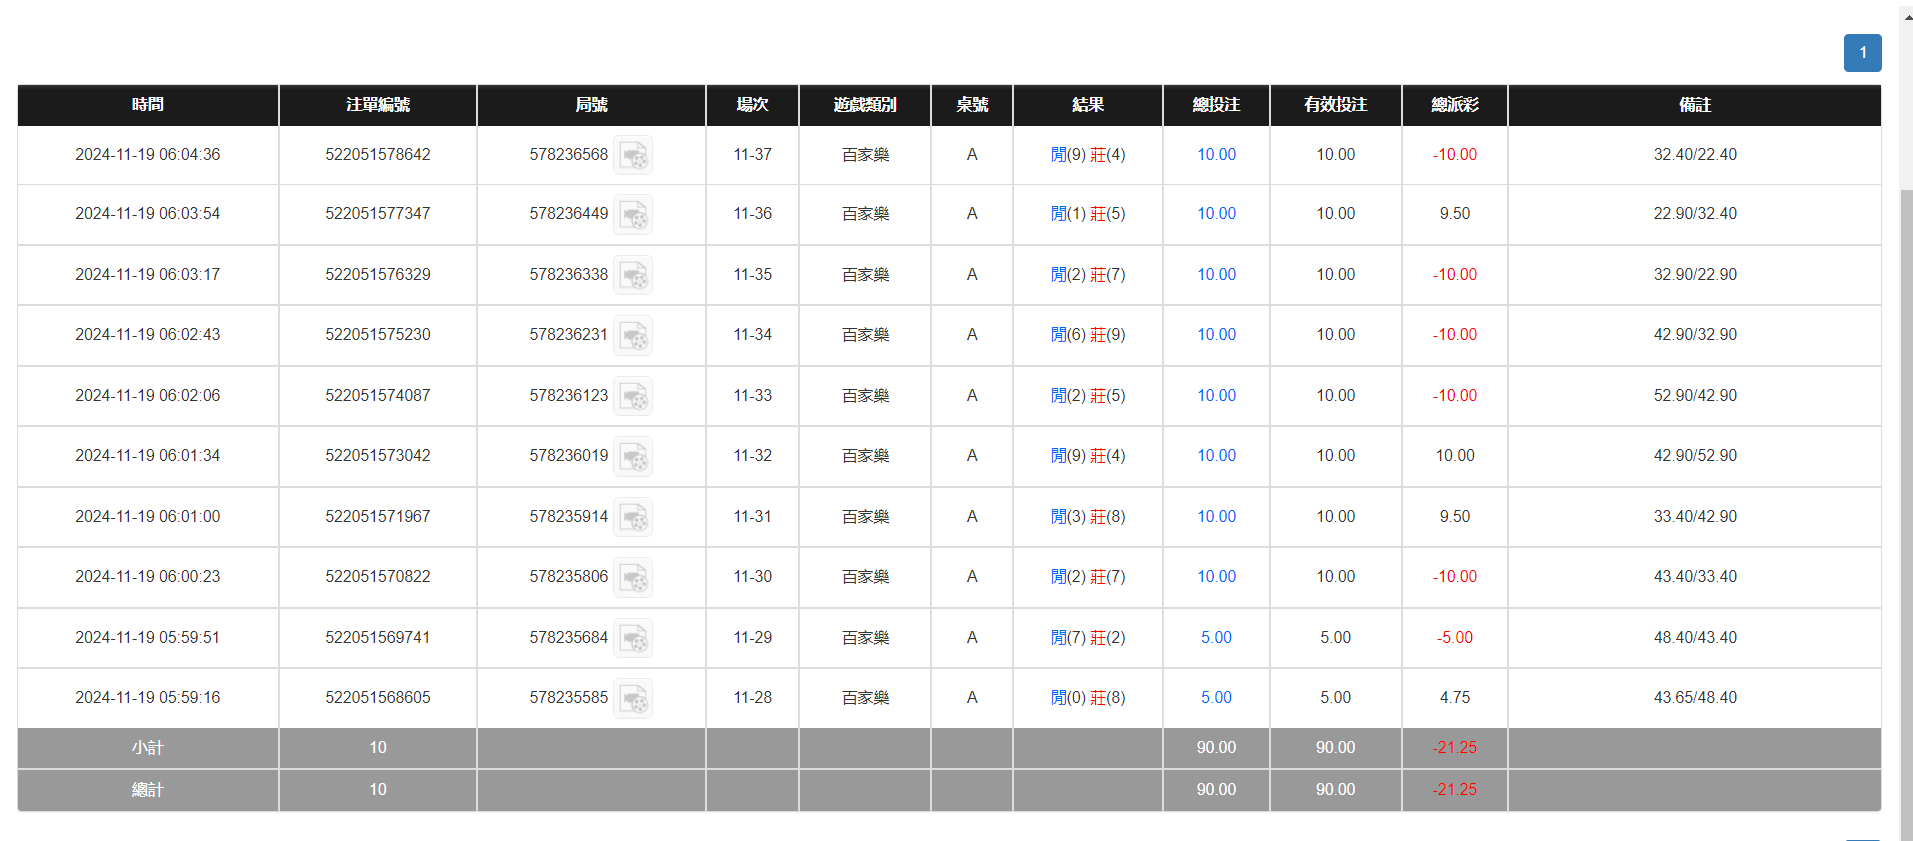Open total bet link for order 522051577347

point(1216,214)
